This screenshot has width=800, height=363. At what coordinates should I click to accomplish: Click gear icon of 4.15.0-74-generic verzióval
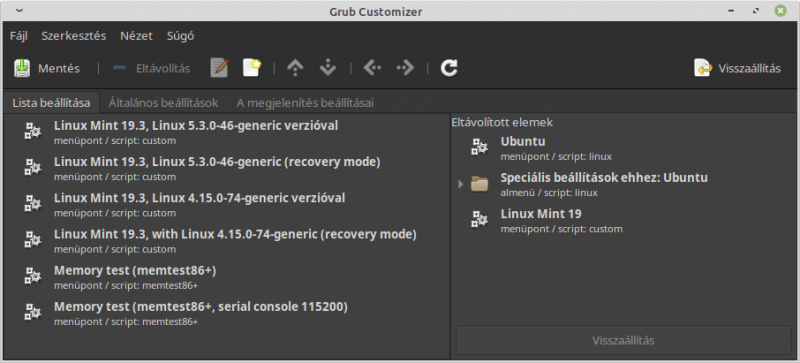[x=33, y=204]
